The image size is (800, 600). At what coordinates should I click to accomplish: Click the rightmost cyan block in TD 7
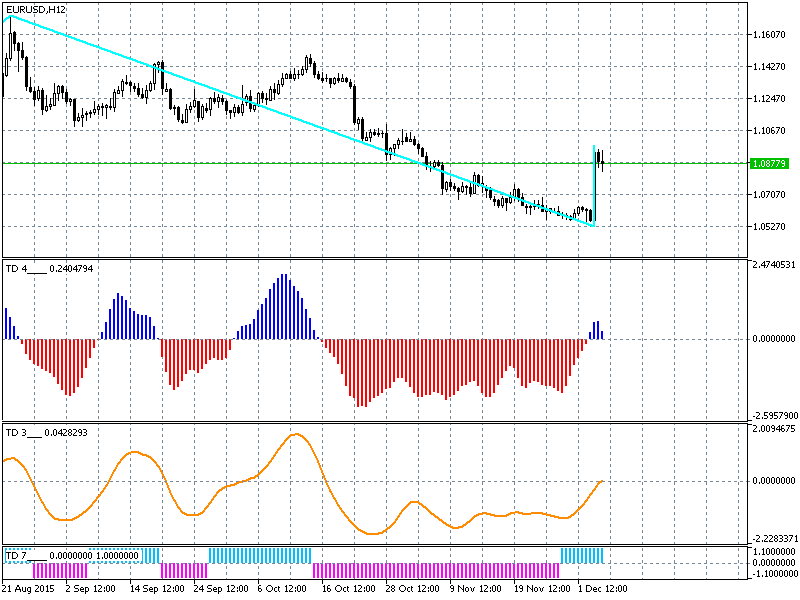582,554
